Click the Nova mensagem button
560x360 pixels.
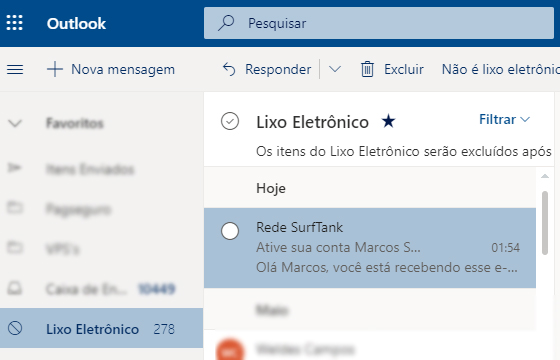tap(111, 69)
